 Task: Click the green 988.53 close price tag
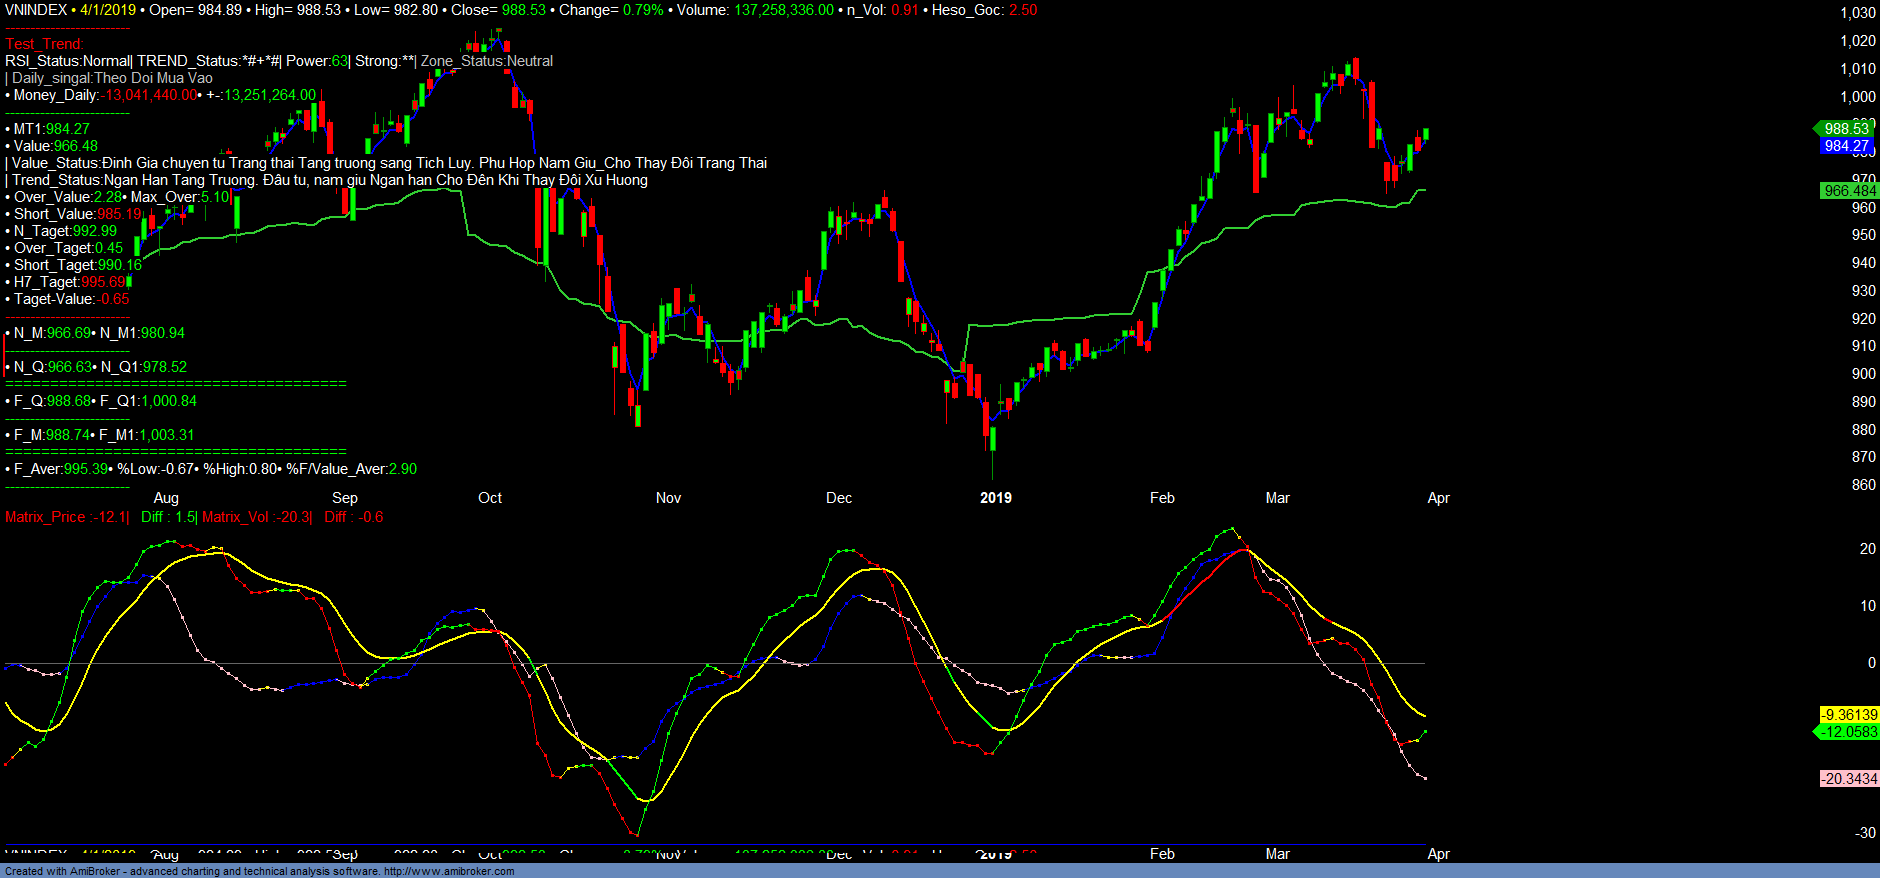point(1845,128)
